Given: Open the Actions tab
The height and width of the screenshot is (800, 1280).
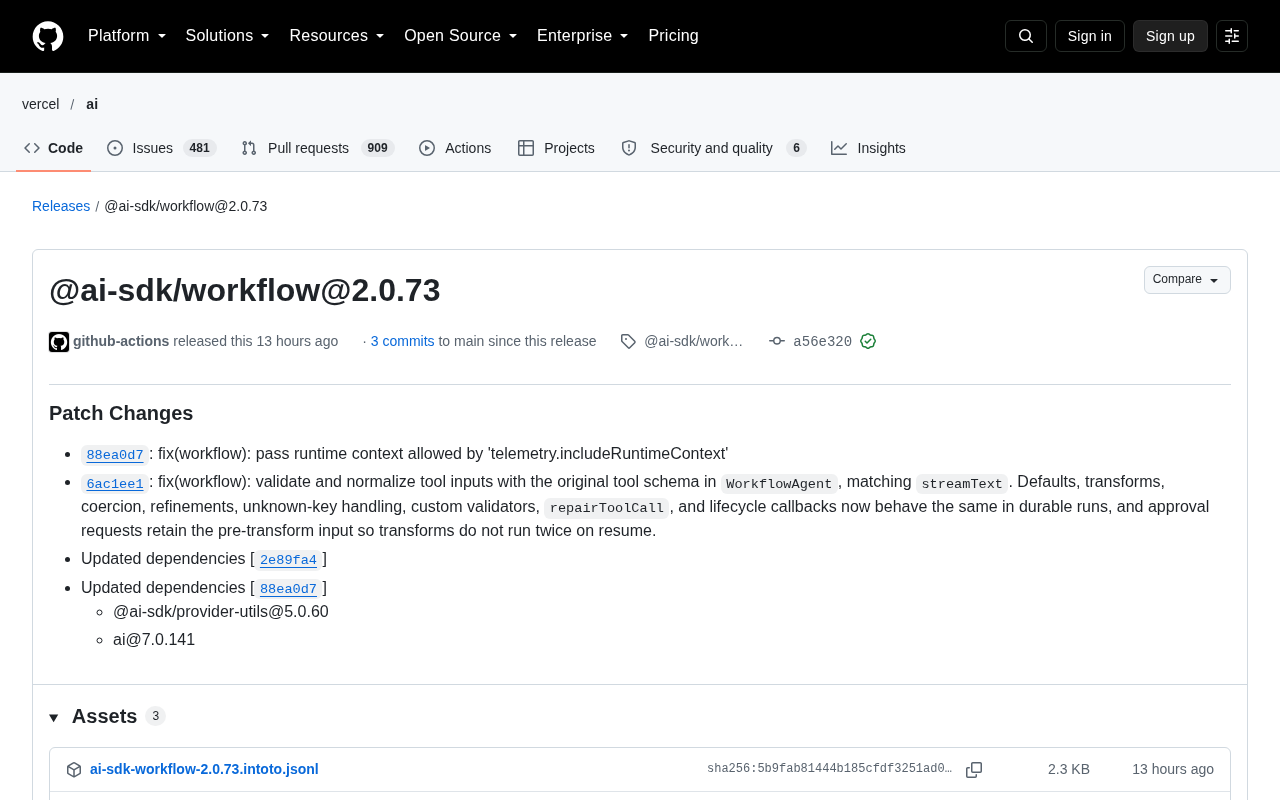Looking at the screenshot, I should [x=455, y=148].
